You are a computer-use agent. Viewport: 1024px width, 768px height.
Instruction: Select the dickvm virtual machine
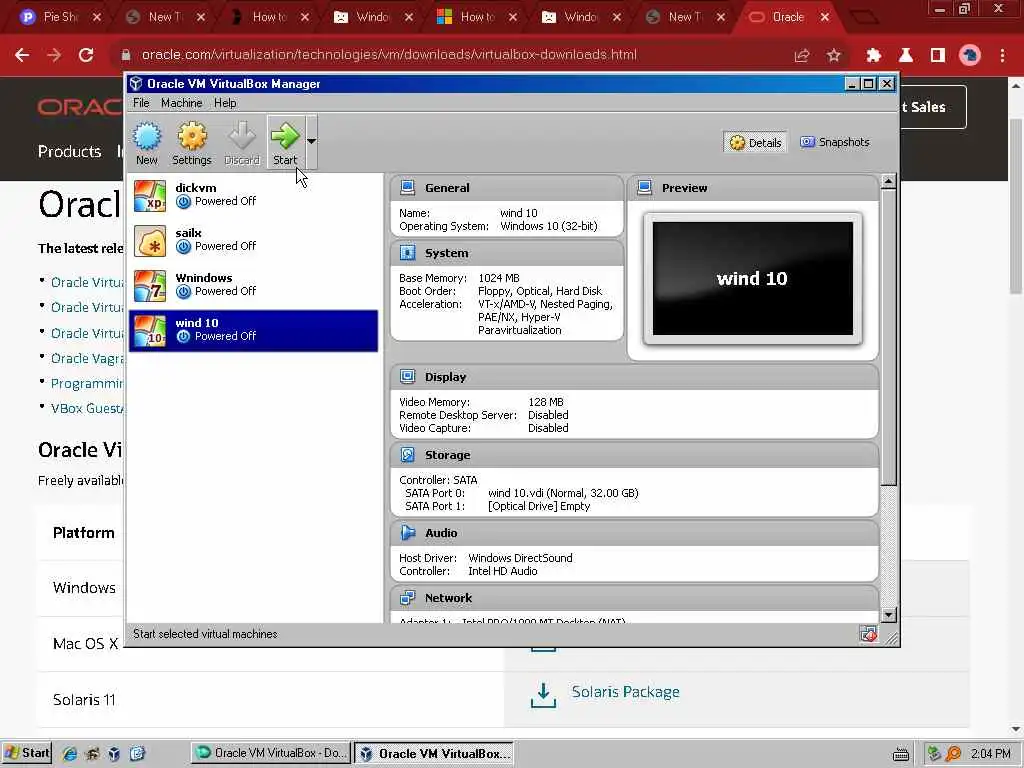click(253, 195)
